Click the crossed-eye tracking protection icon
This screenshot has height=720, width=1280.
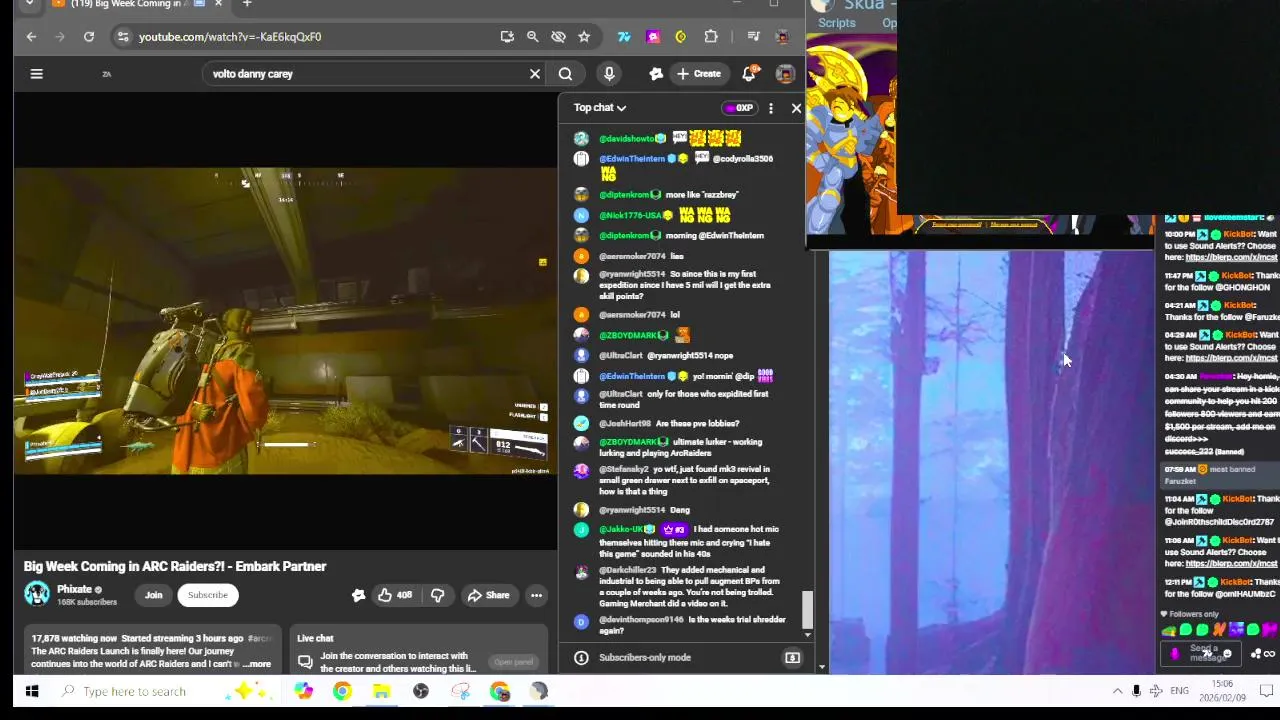coord(559,37)
